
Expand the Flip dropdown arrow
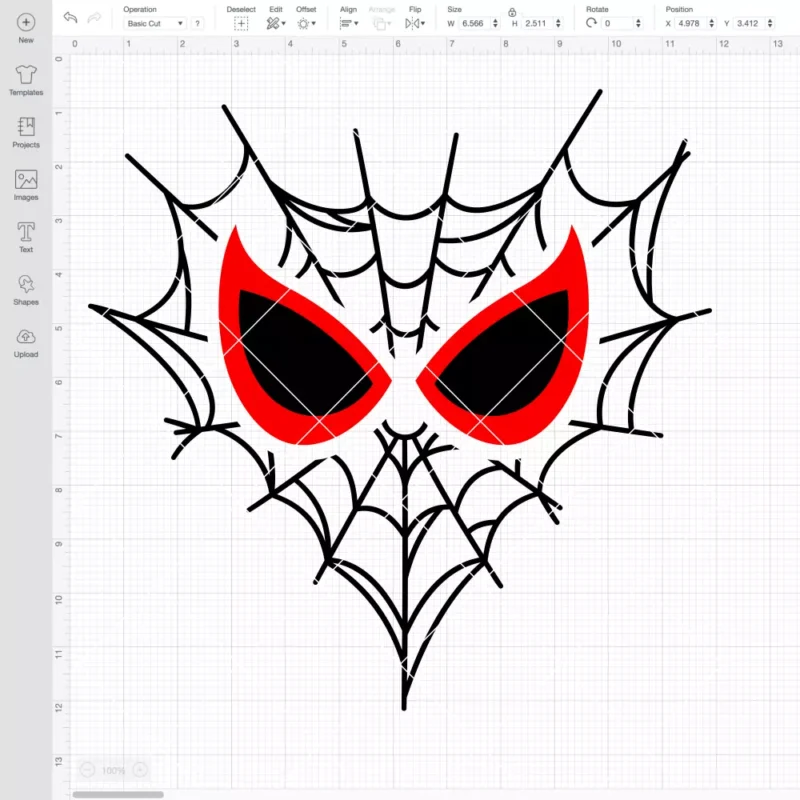[x=423, y=23]
